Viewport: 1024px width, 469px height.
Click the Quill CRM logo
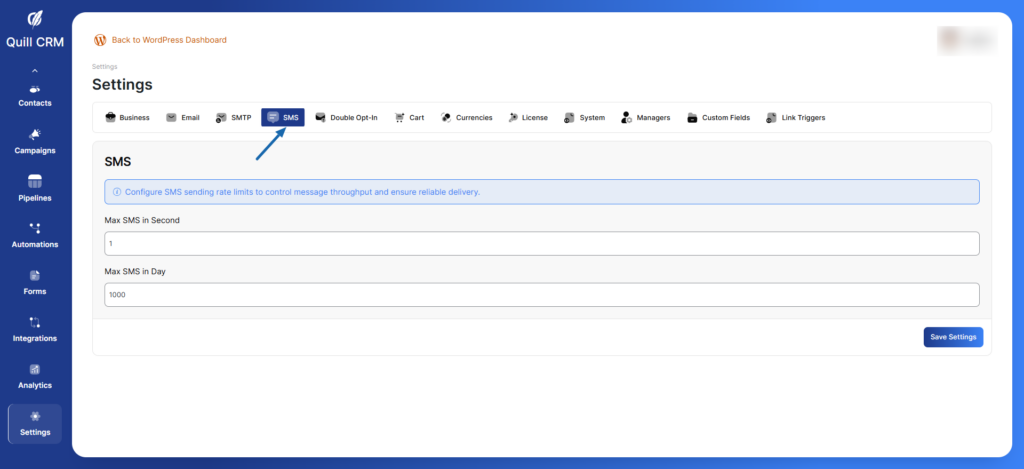click(x=35, y=26)
